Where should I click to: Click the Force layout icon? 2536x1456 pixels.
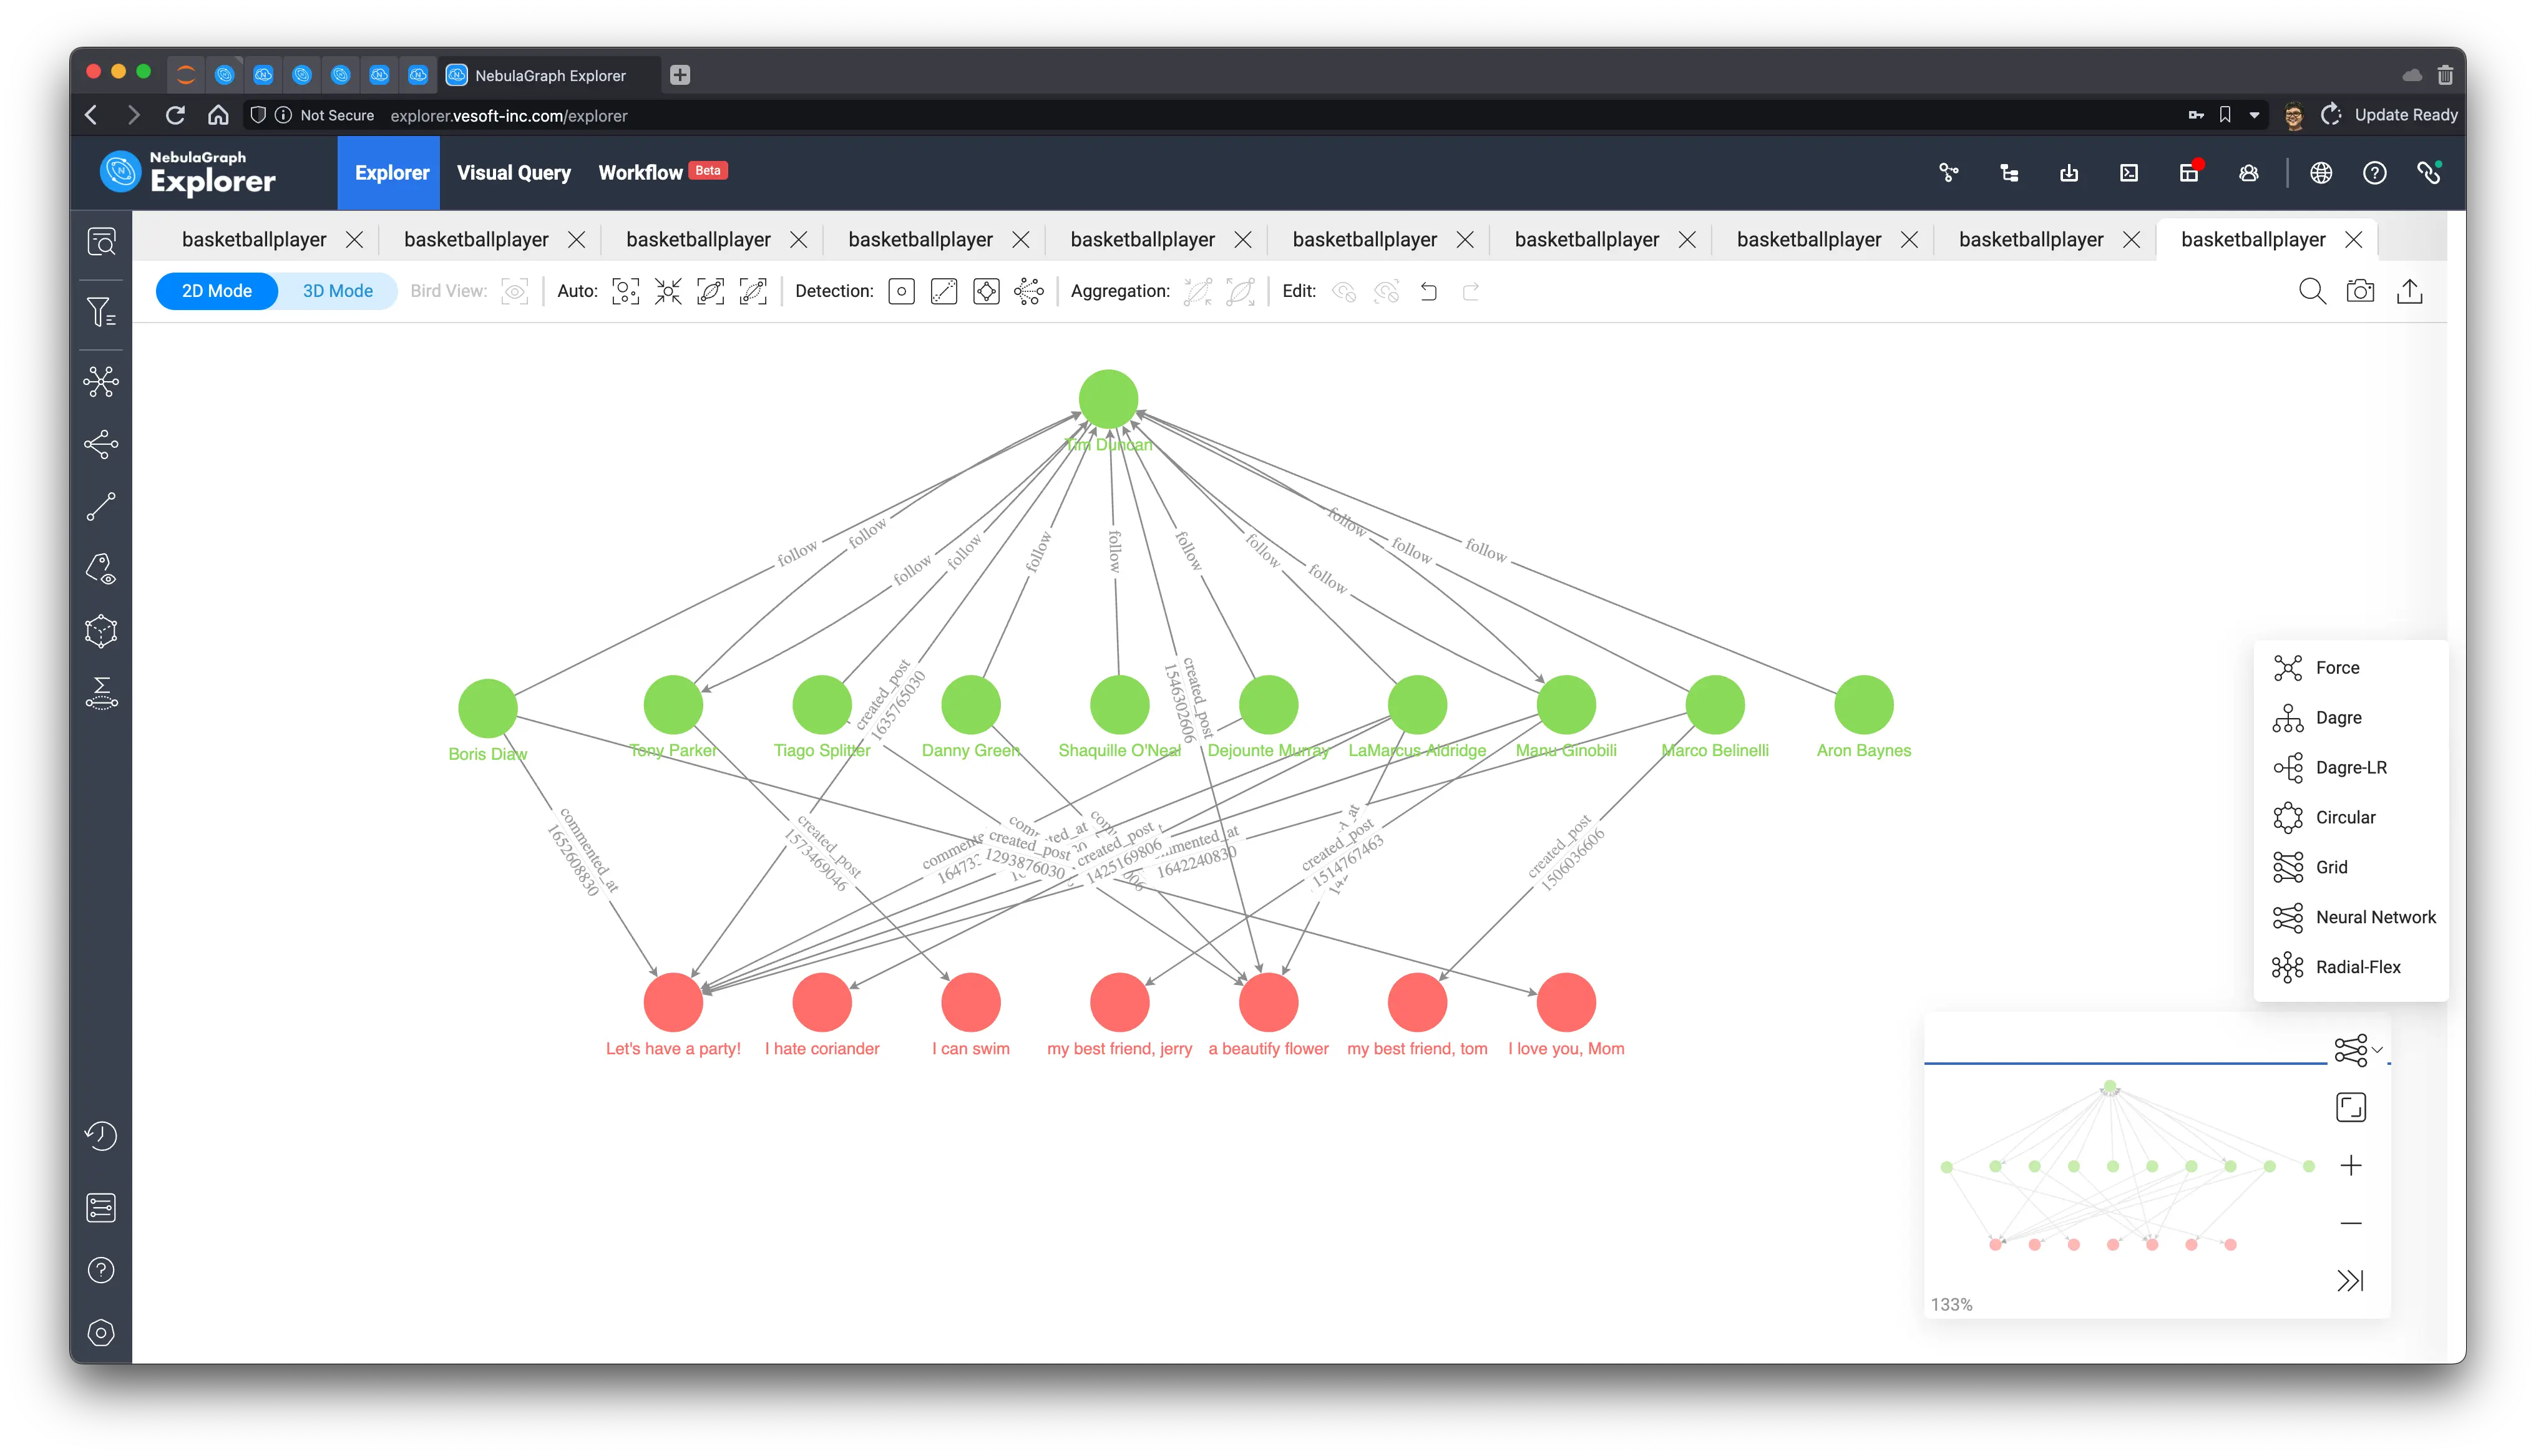(x=2287, y=667)
